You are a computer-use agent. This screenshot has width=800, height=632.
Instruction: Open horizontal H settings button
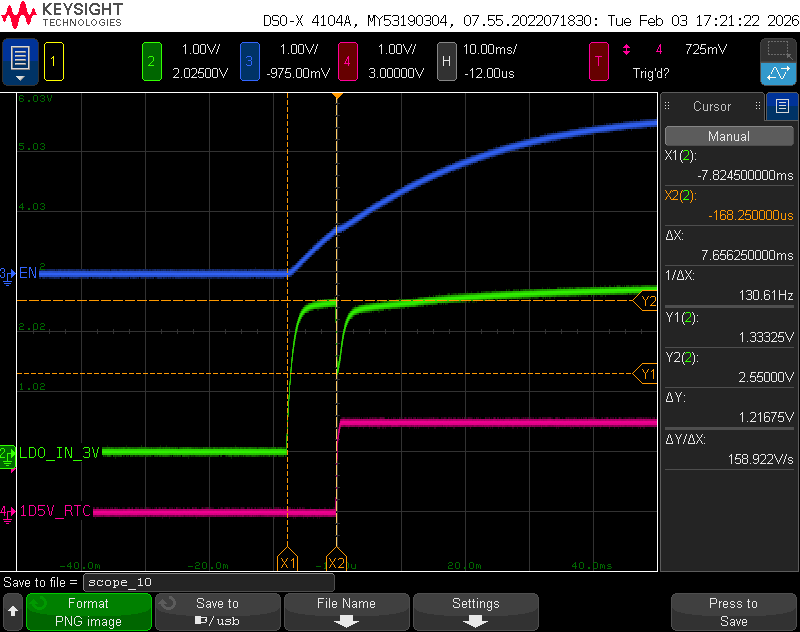tap(446, 62)
